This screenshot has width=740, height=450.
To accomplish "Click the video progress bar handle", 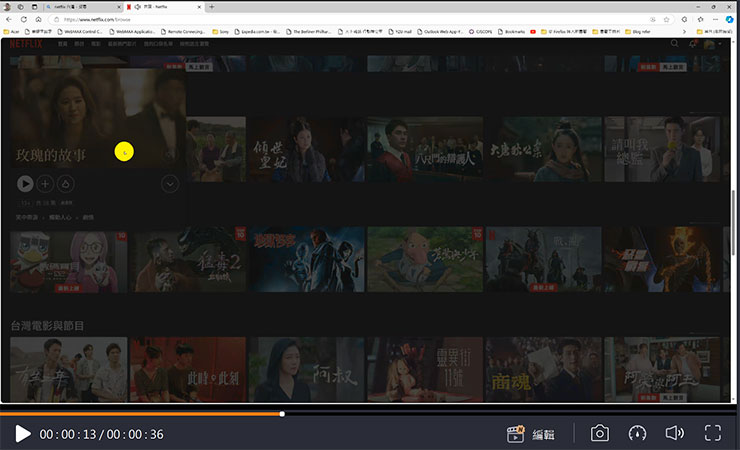I will 282,413.
